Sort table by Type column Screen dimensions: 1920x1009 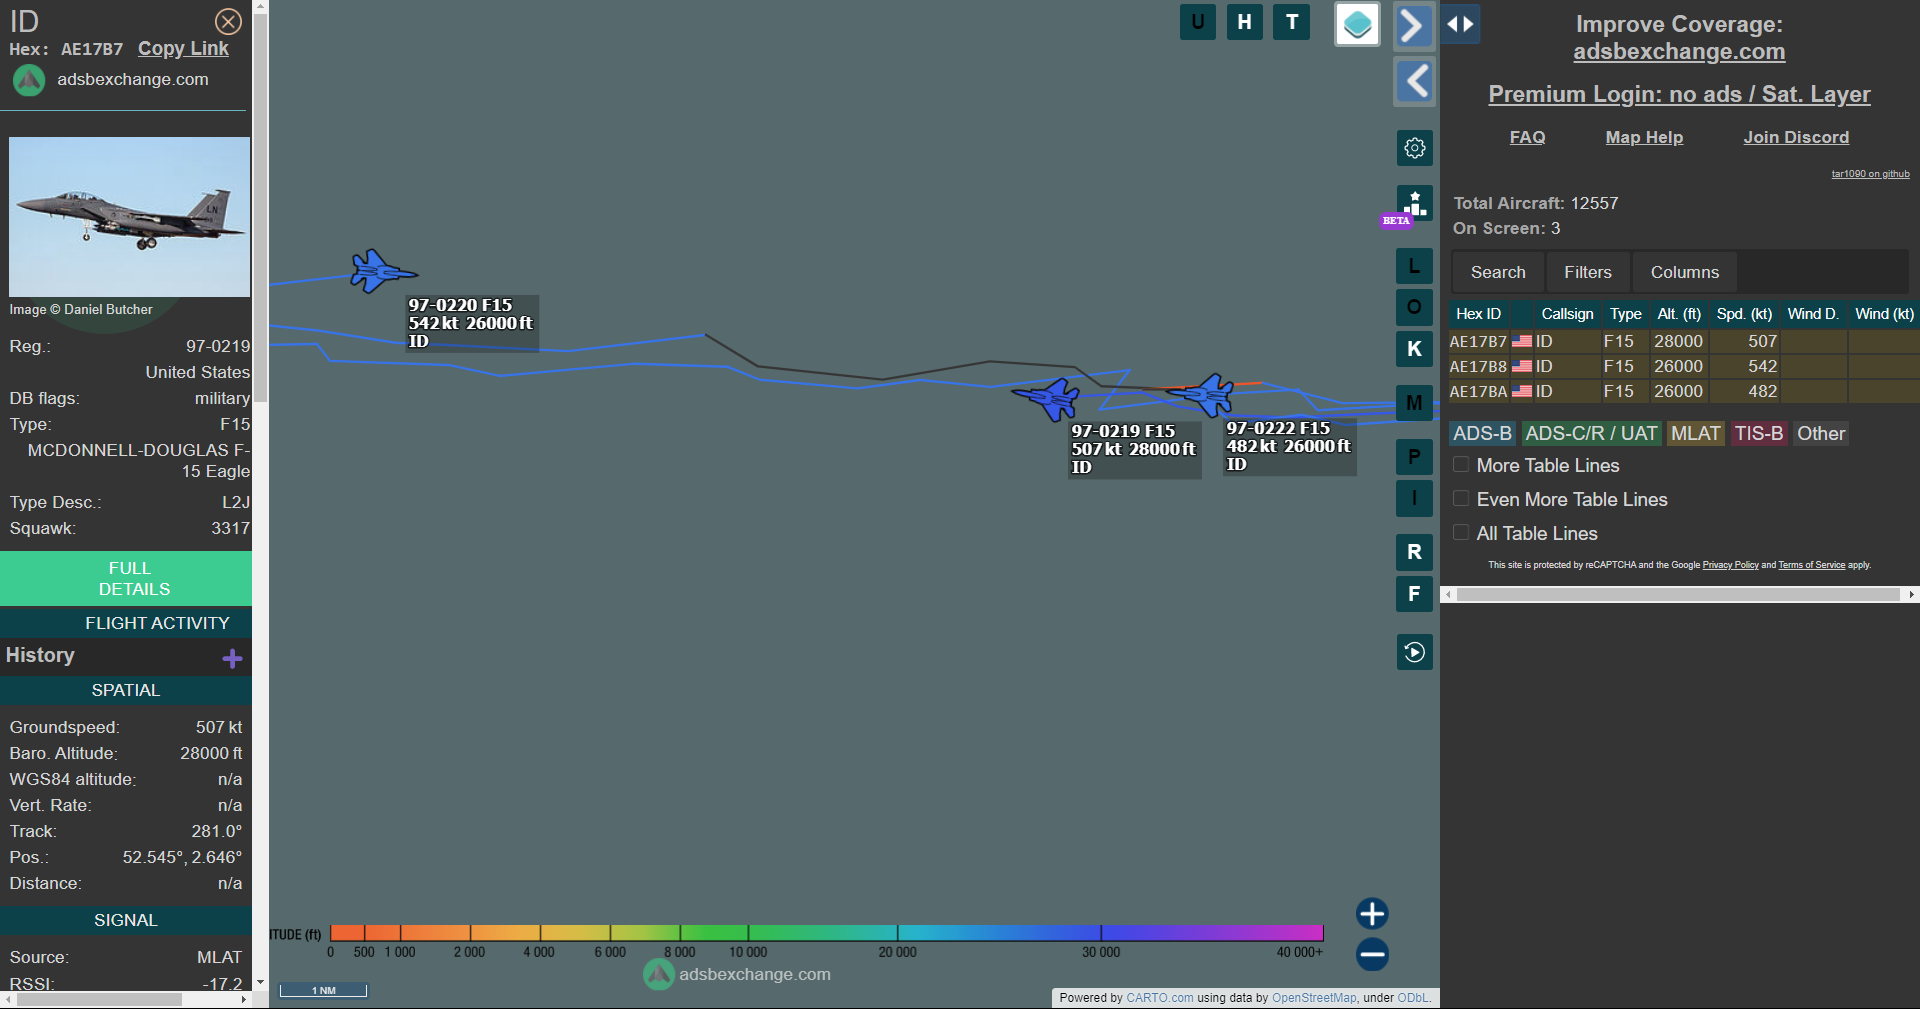pyautogui.click(x=1625, y=314)
